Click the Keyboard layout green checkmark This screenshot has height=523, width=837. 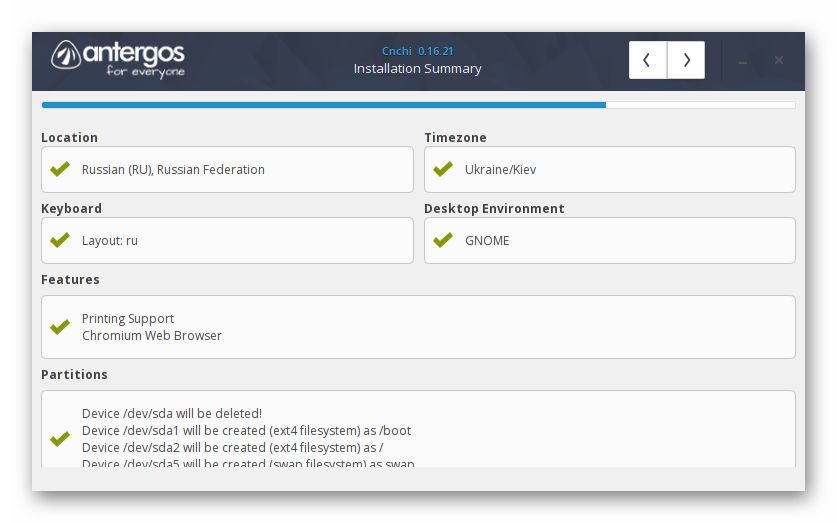pos(60,240)
